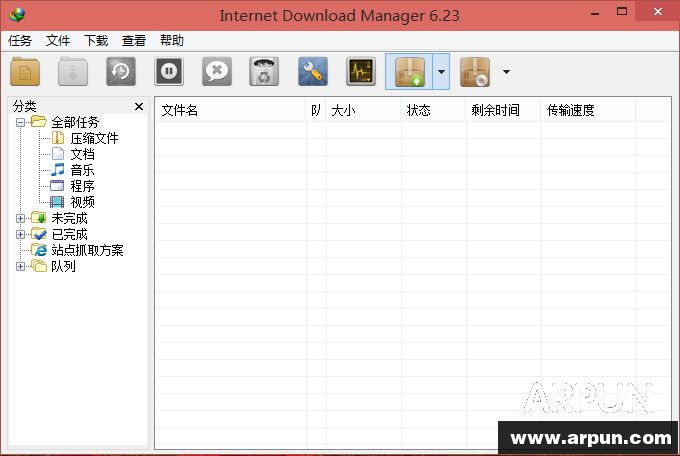Select the 音乐 category
This screenshot has width=680, height=456.
[82, 170]
